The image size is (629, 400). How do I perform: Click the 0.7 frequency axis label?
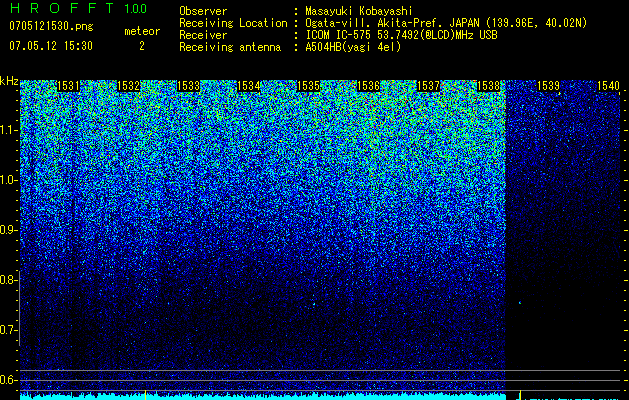pyautogui.click(x=8, y=330)
